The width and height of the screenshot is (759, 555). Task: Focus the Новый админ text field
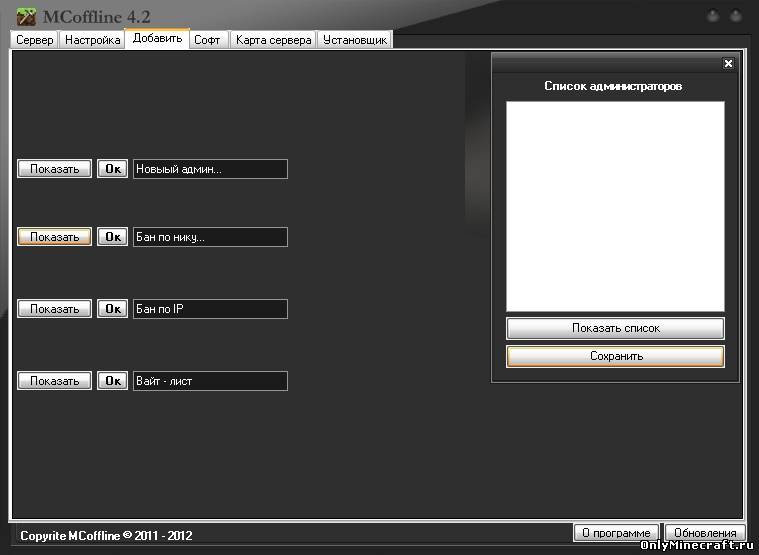click(x=210, y=169)
